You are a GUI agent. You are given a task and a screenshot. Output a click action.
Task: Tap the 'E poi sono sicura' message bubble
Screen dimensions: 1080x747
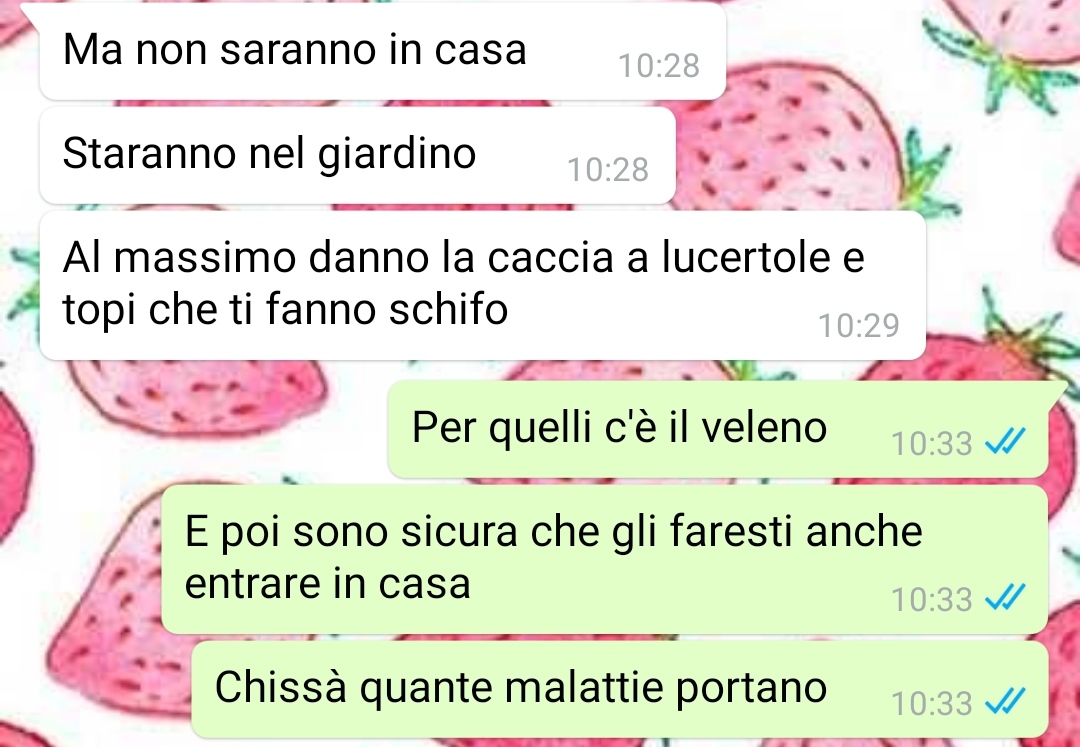[x=605, y=559]
